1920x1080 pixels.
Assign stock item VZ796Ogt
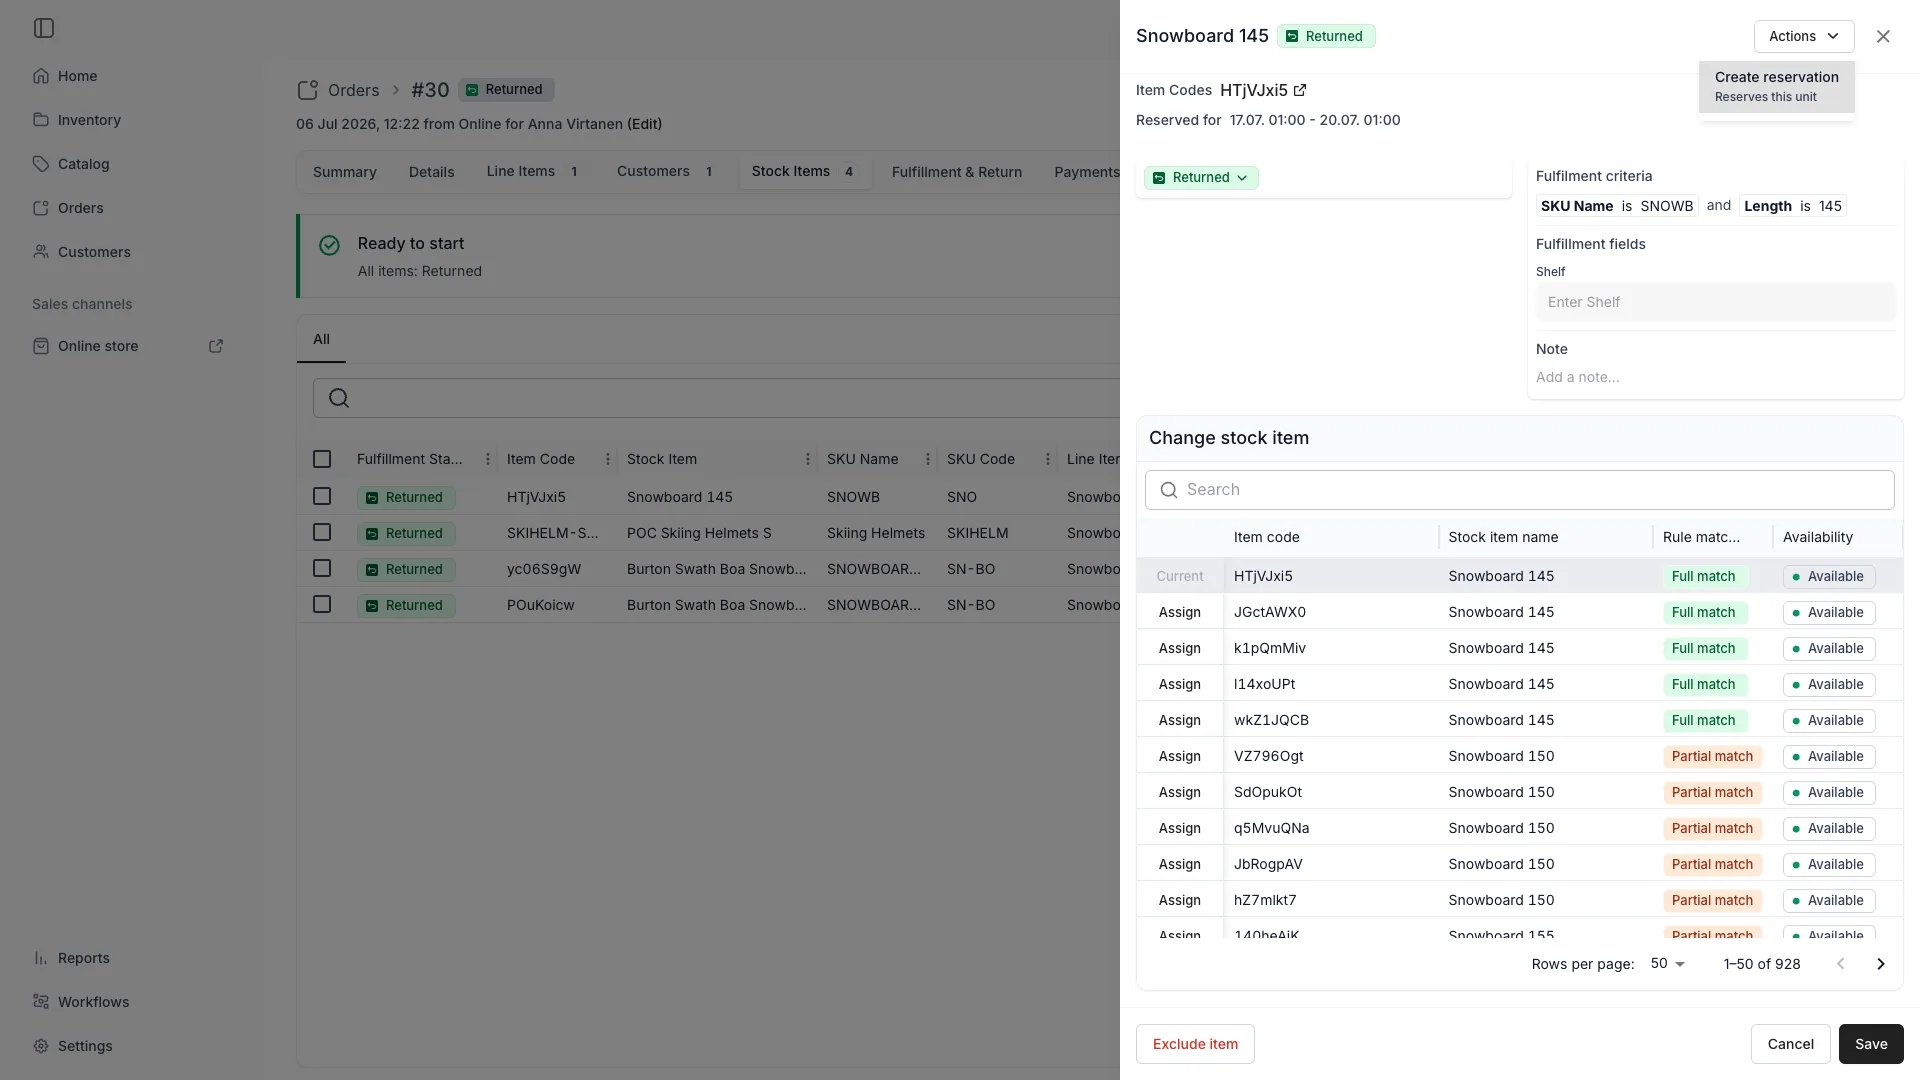coord(1179,756)
